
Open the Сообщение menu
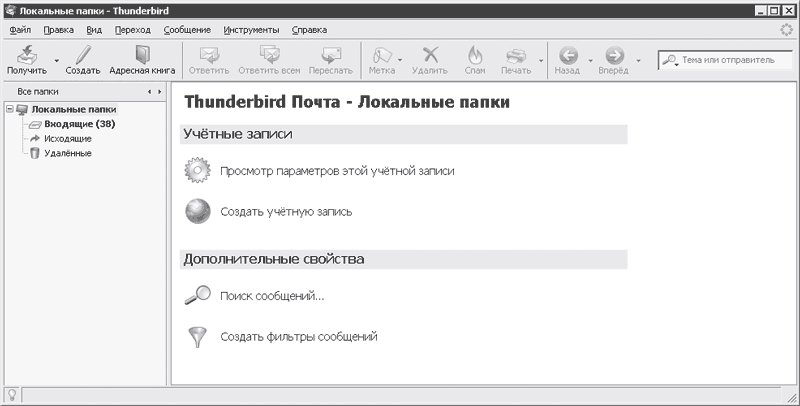[188, 30]
